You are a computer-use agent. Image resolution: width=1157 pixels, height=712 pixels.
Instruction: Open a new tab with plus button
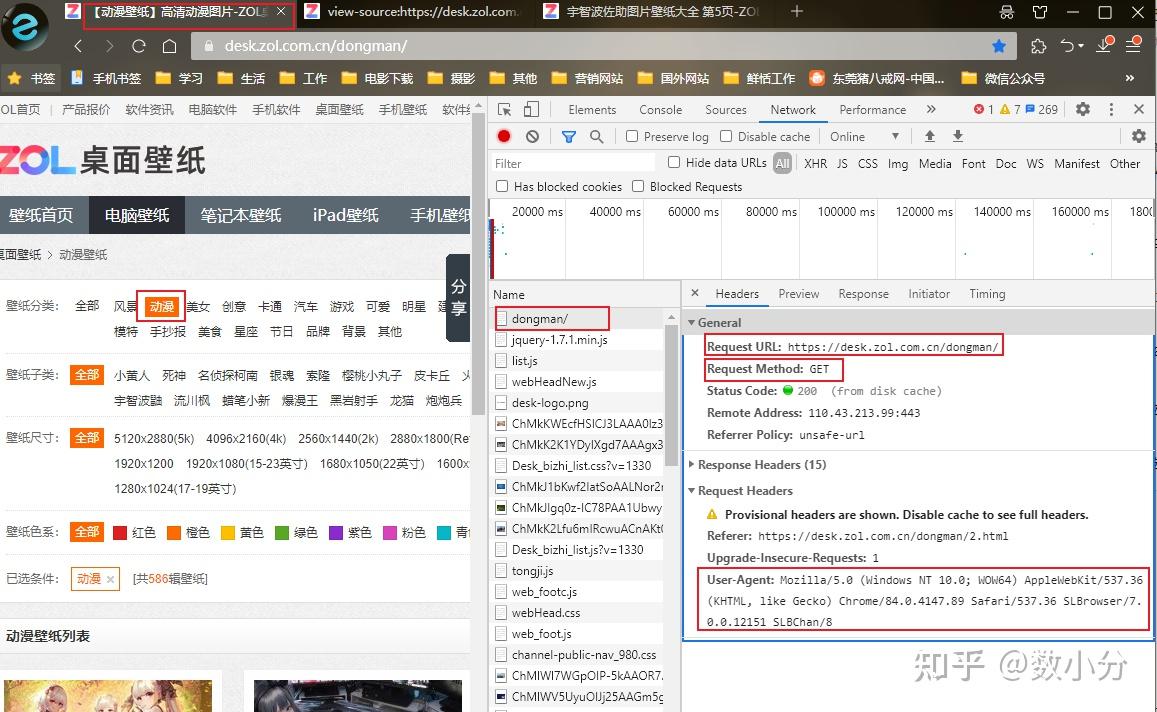pos(797,12)
